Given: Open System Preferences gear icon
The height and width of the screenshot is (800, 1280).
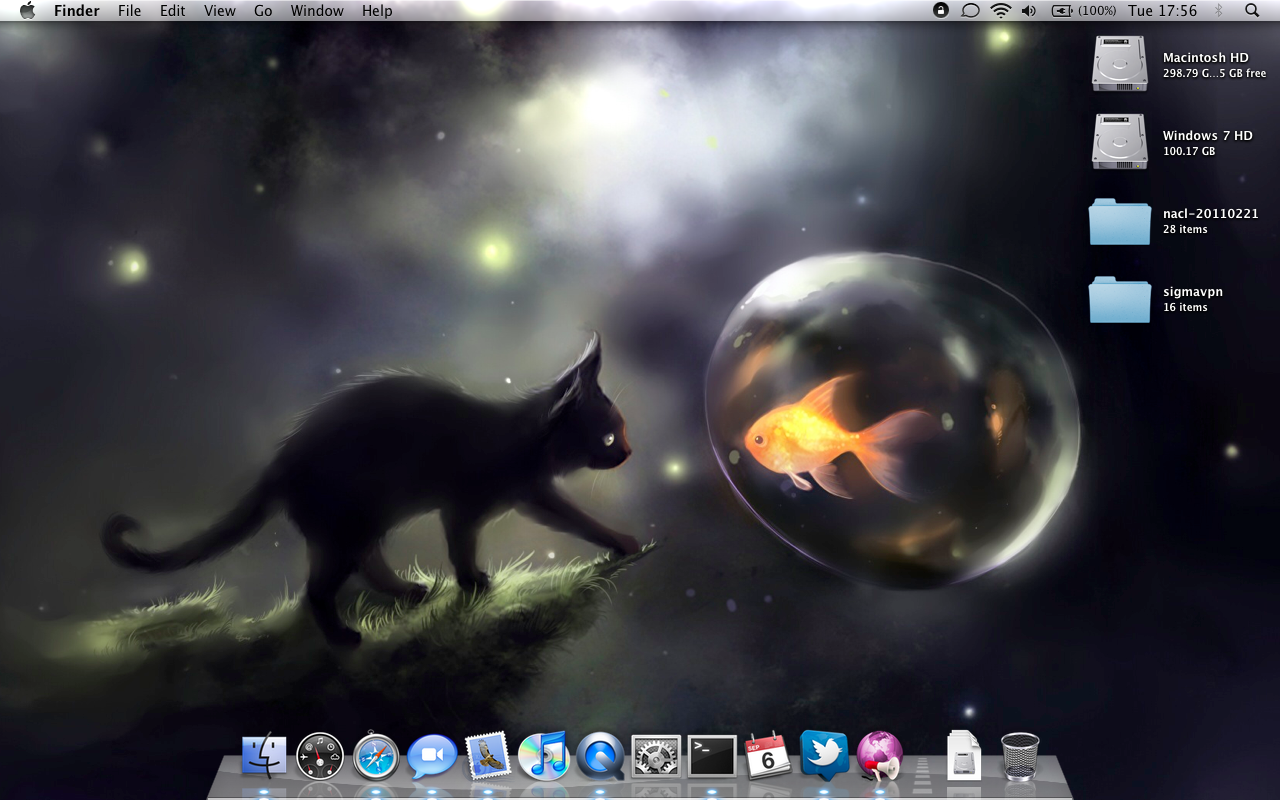Looking at the screenshot, I should coord(656,757).
